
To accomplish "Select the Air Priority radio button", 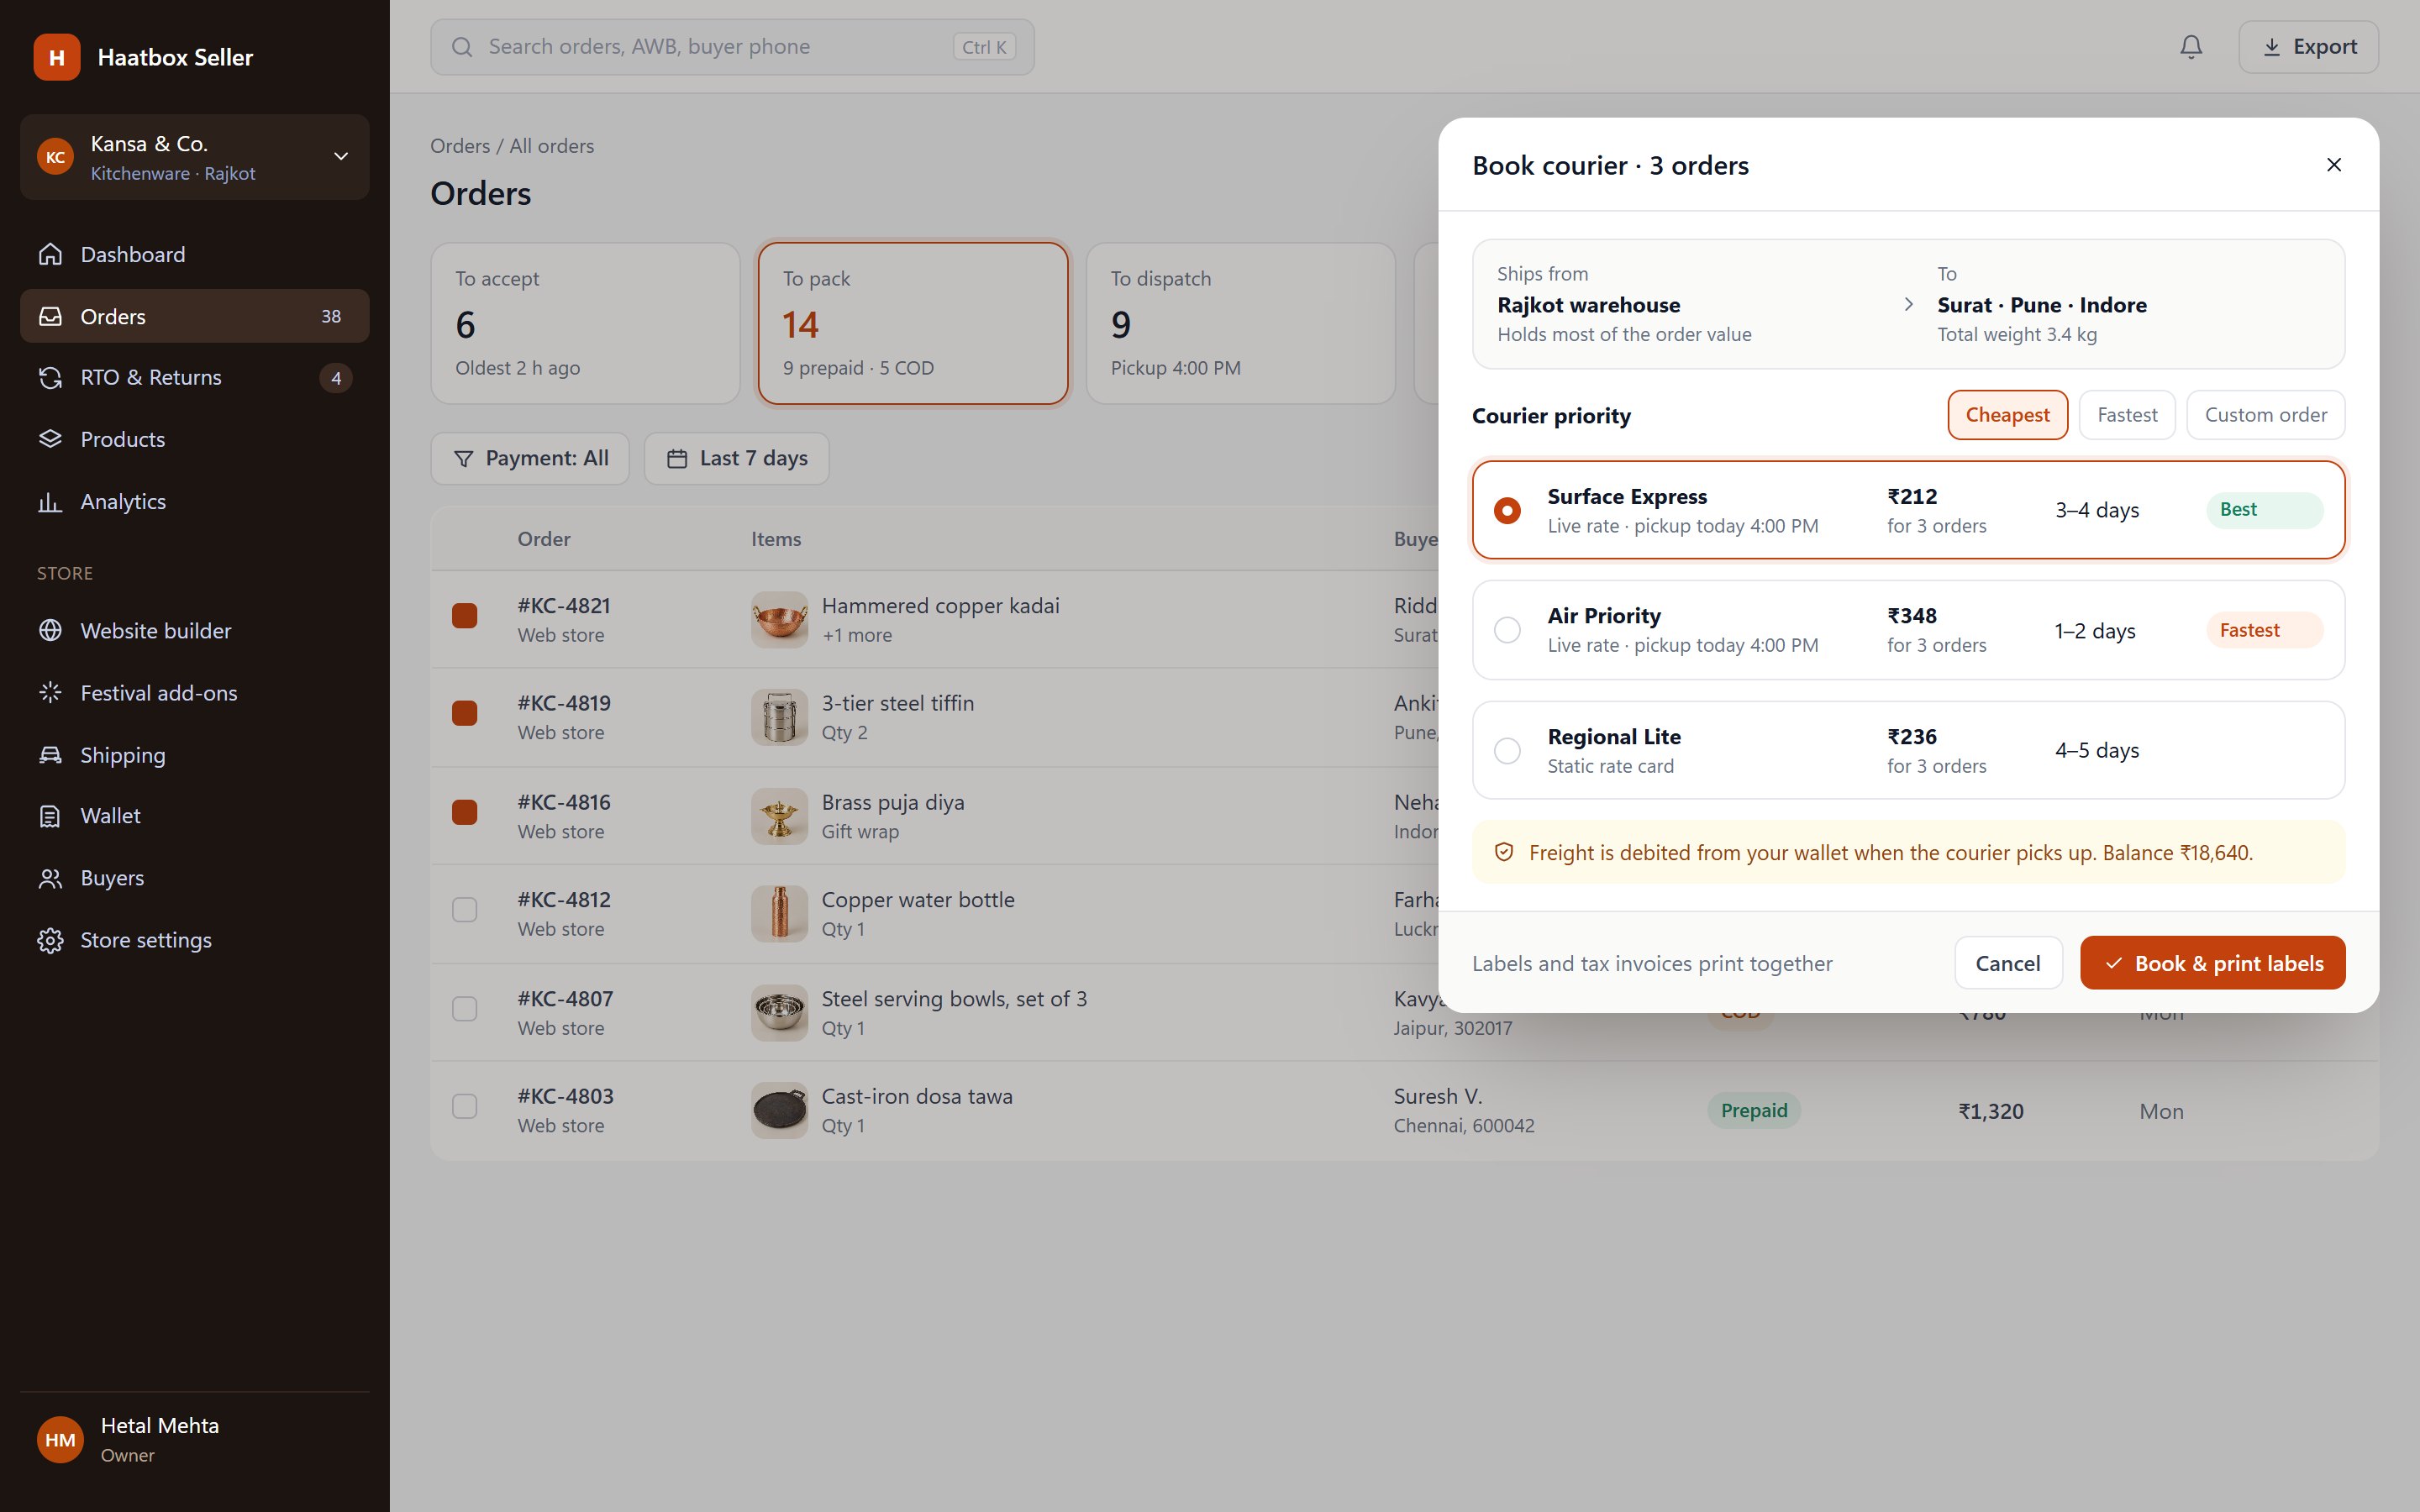I will point(1507,630).
